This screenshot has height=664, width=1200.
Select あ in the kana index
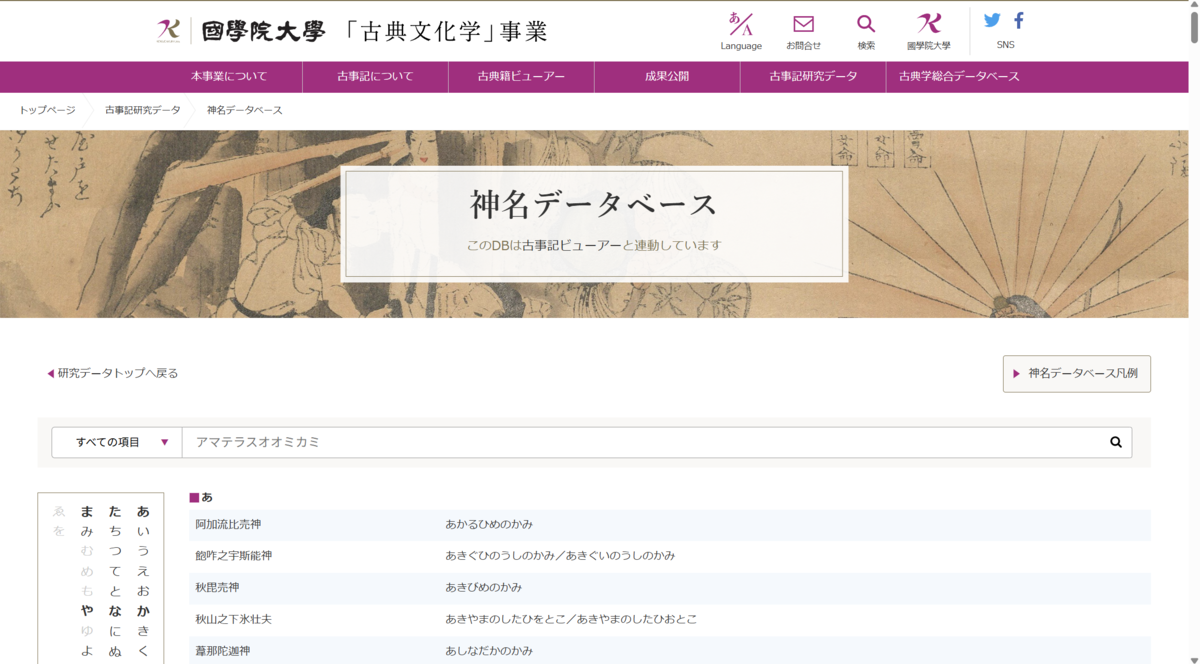pyautogui.click(x=143, y=511)
